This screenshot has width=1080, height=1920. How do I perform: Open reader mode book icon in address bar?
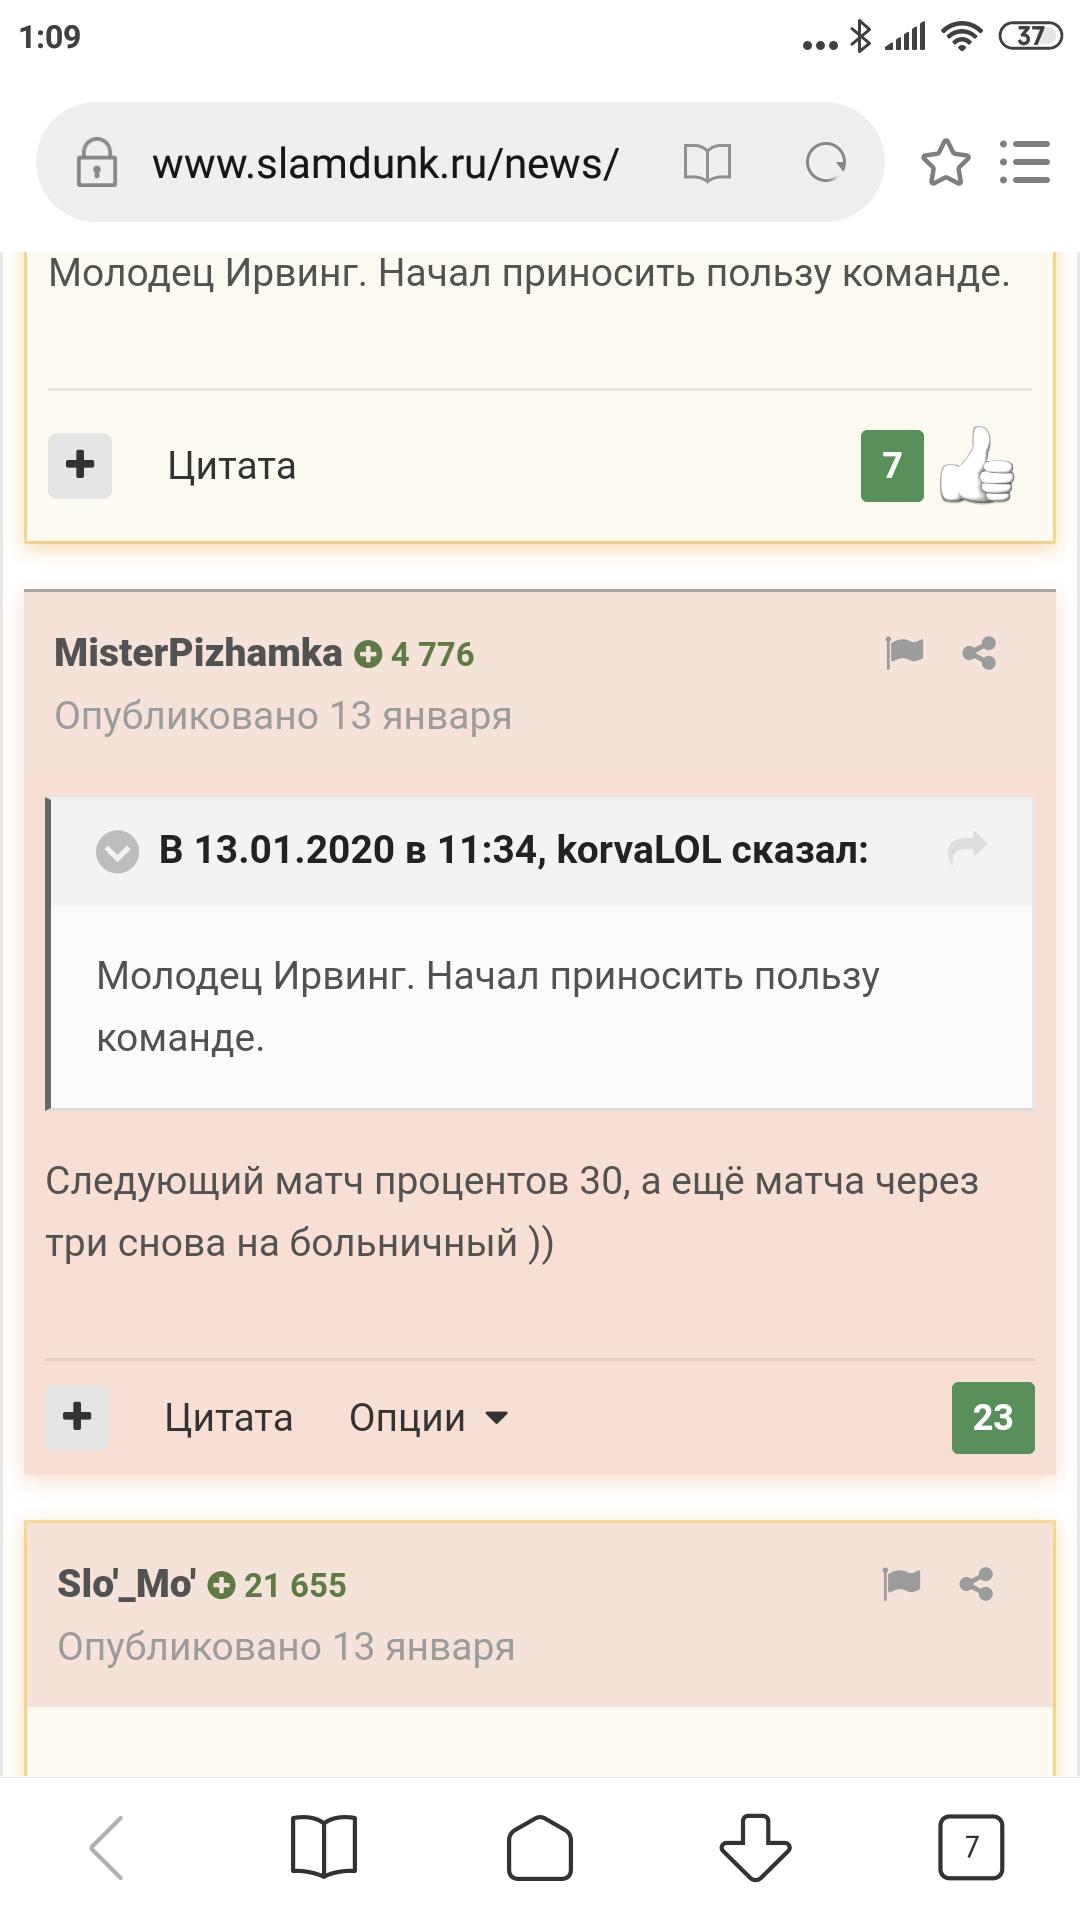(x=707, y=163)
